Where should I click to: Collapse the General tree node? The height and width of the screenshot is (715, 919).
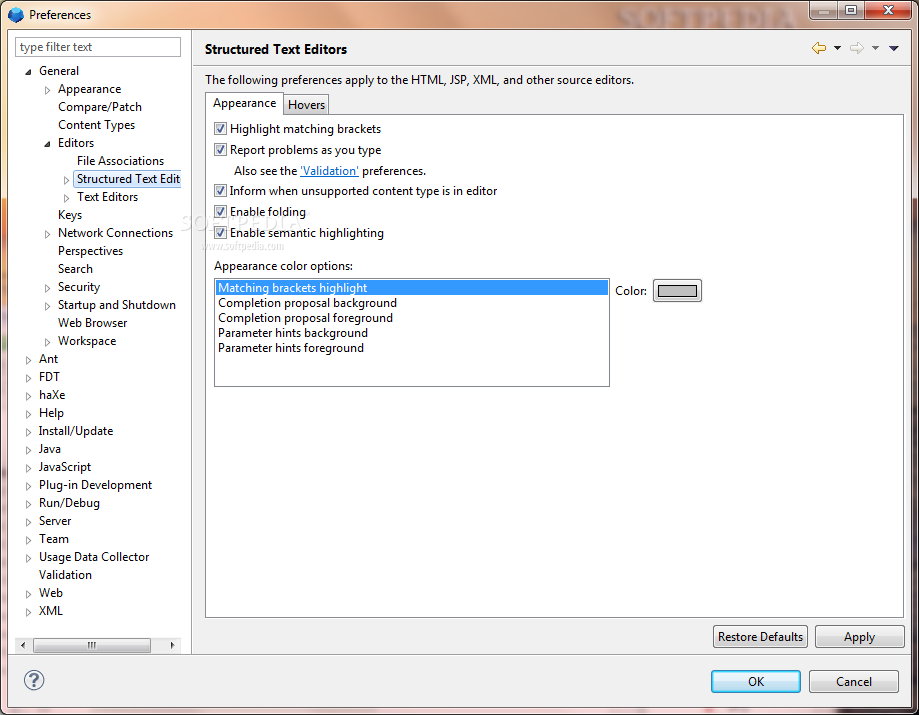pos(28,72)
